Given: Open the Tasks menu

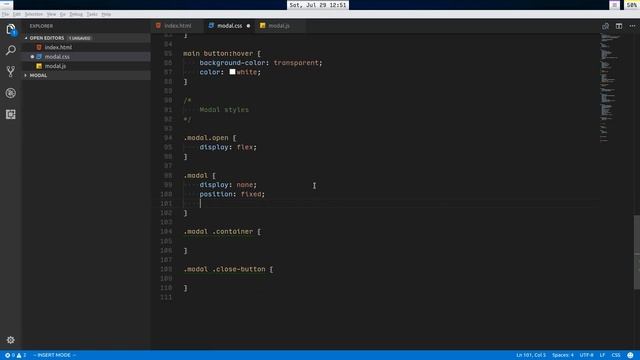Looking at the screenshot, I should 92,14.
